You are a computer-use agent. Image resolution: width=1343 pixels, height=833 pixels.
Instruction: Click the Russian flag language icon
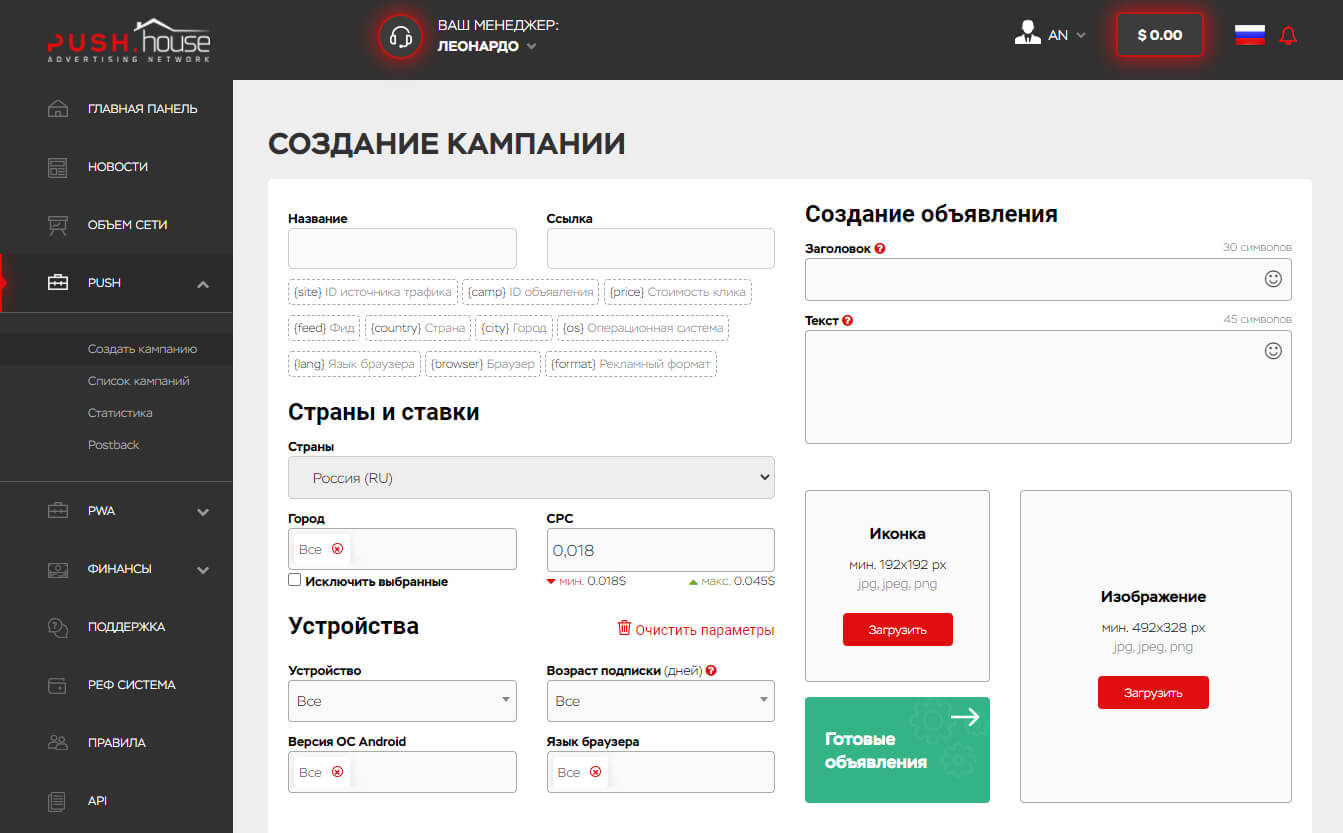coord(1249,35)
